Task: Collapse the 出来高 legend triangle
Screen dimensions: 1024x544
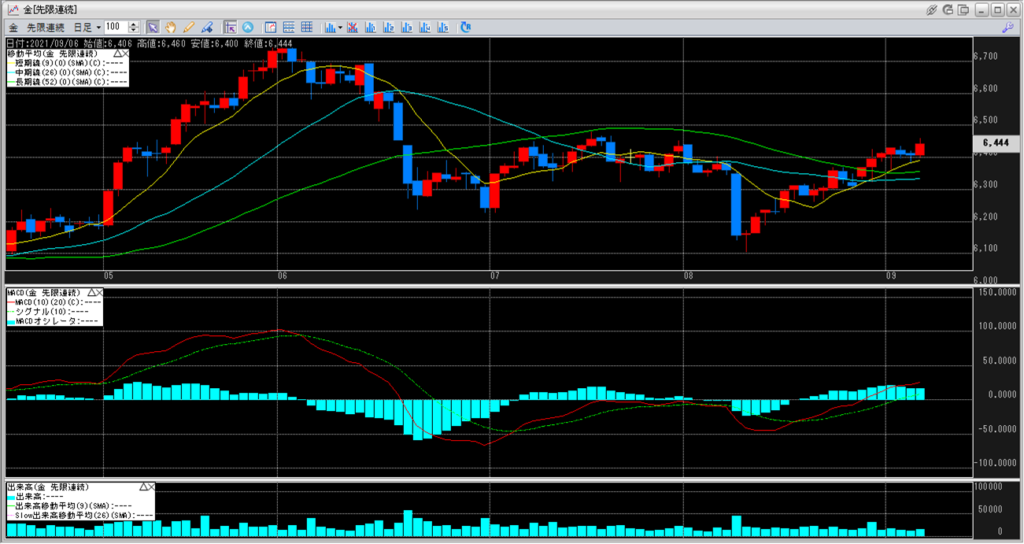Action: (x=144, y=487)
